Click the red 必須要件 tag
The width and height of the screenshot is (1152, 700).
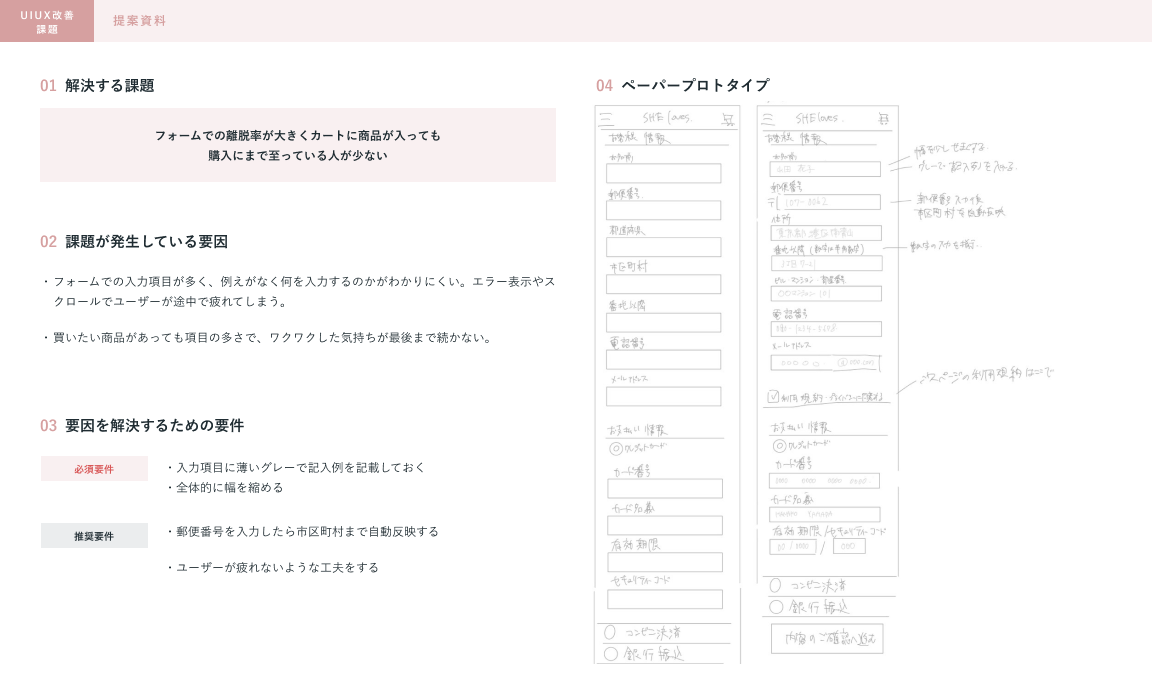click(94, 469)
